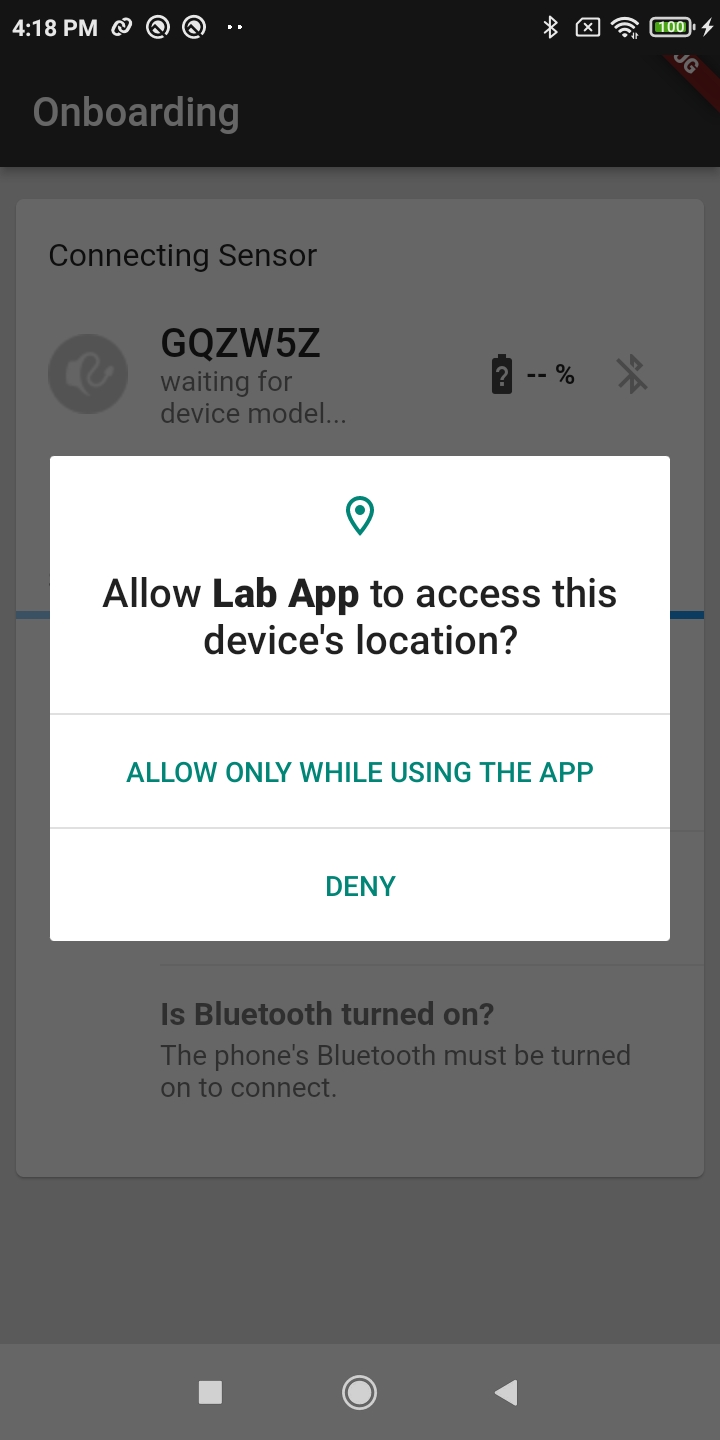Tap the debug banner ribbon corner
The width and height of the screenshot is (720, 1440).
(692, 75)
